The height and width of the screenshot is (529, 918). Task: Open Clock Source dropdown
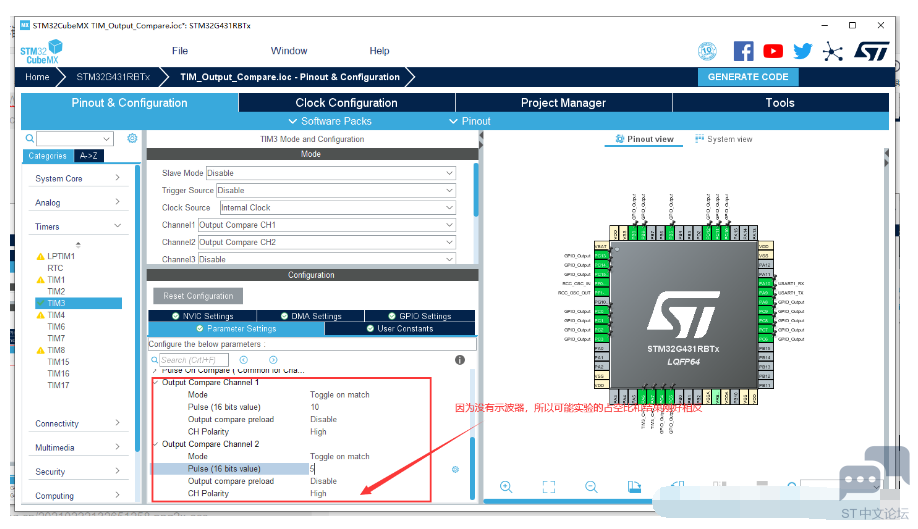click(x=337, y=208)
